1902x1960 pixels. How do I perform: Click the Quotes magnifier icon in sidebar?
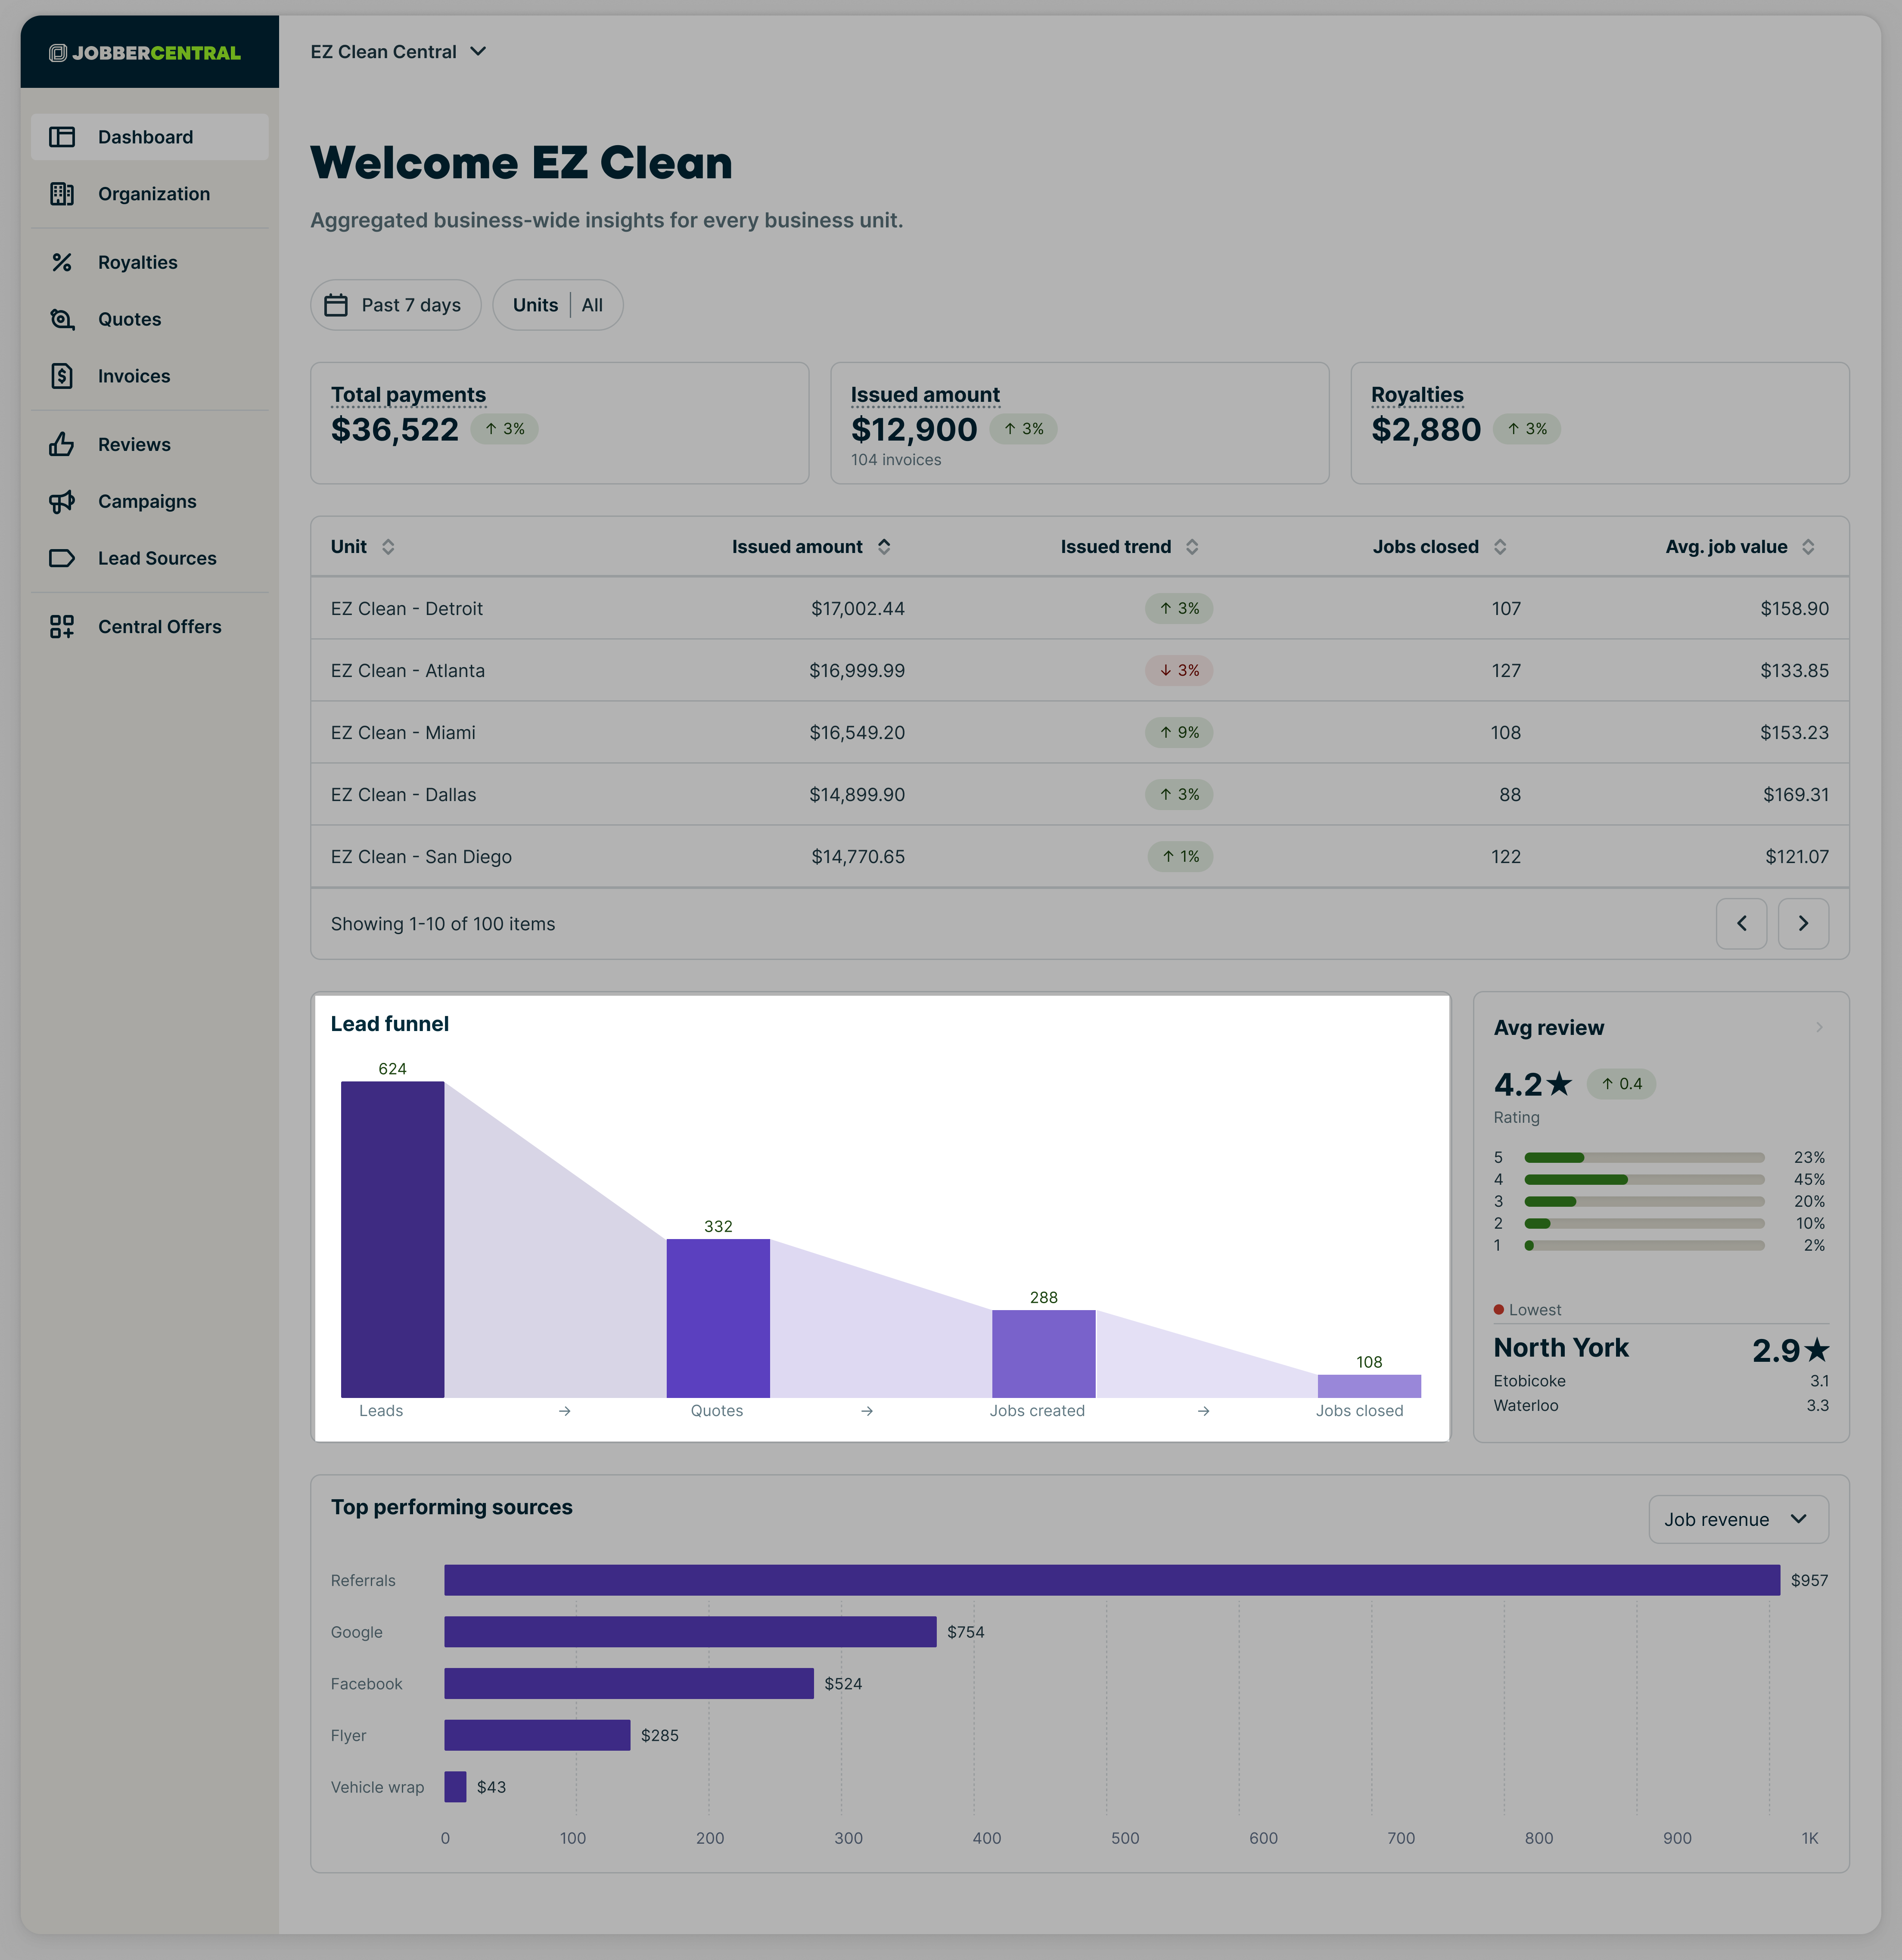tap(62, 319)
